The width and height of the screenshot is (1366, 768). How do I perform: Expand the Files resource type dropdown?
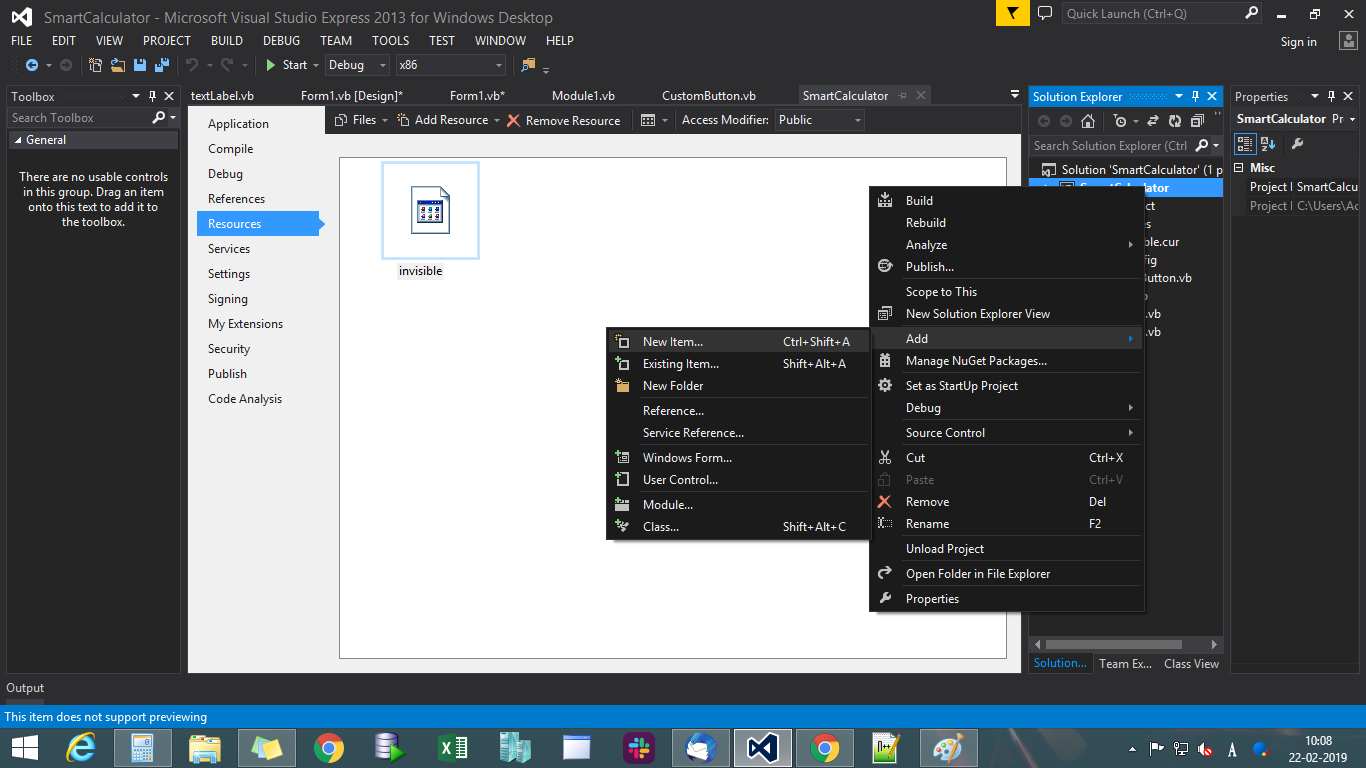385,120
